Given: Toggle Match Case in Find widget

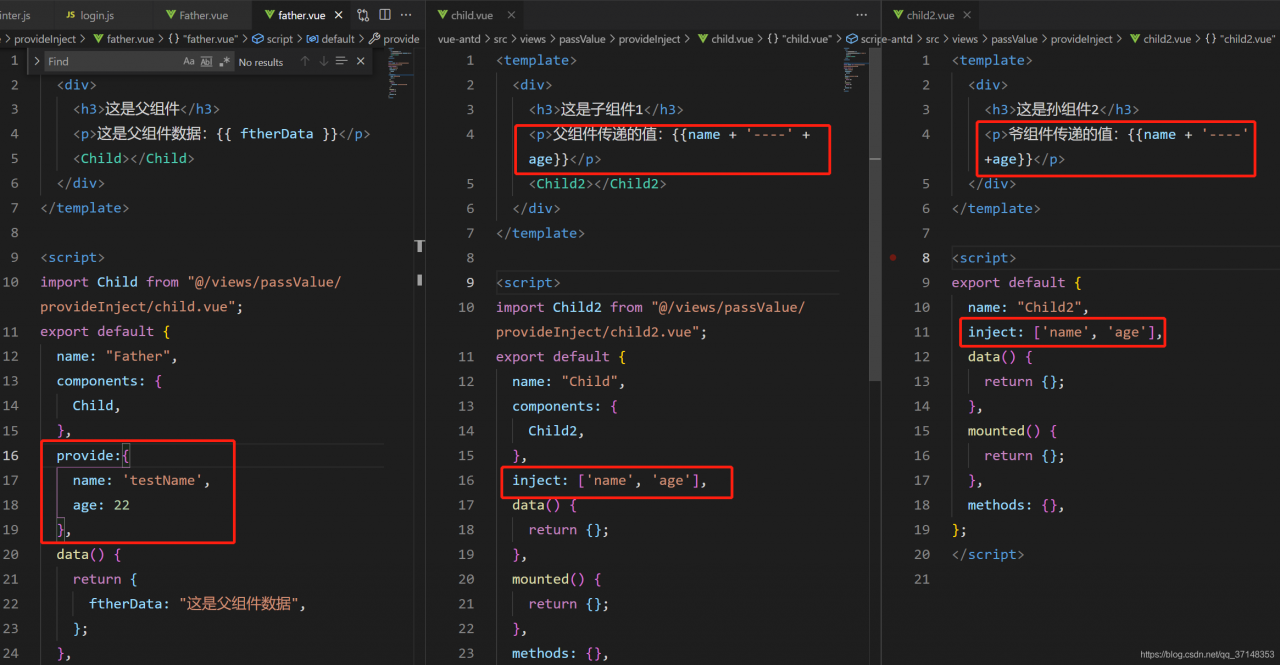Looking at the screenshot, I should [189, 62].
